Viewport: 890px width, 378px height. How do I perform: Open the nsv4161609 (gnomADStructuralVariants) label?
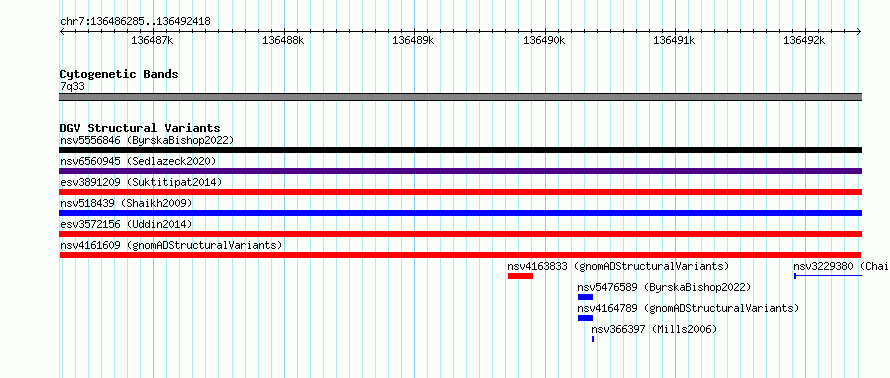tap(171, 245)
